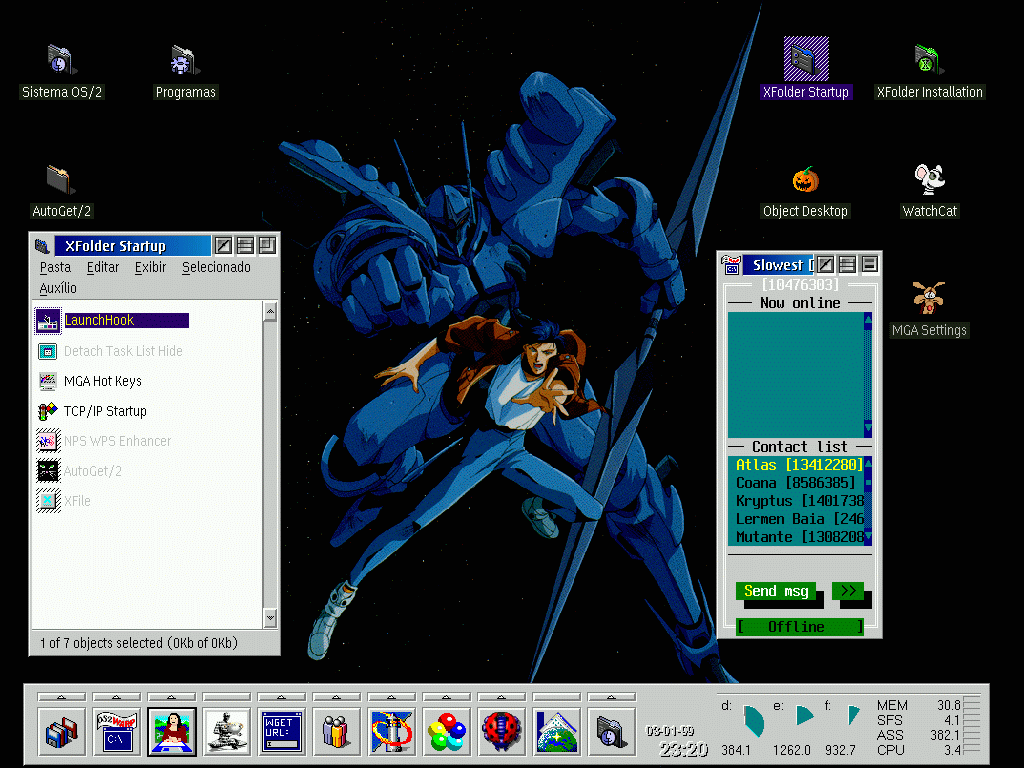Click the f: drive usage pie chart
This screenshot has height=768, width=1024.
[854, 715]
